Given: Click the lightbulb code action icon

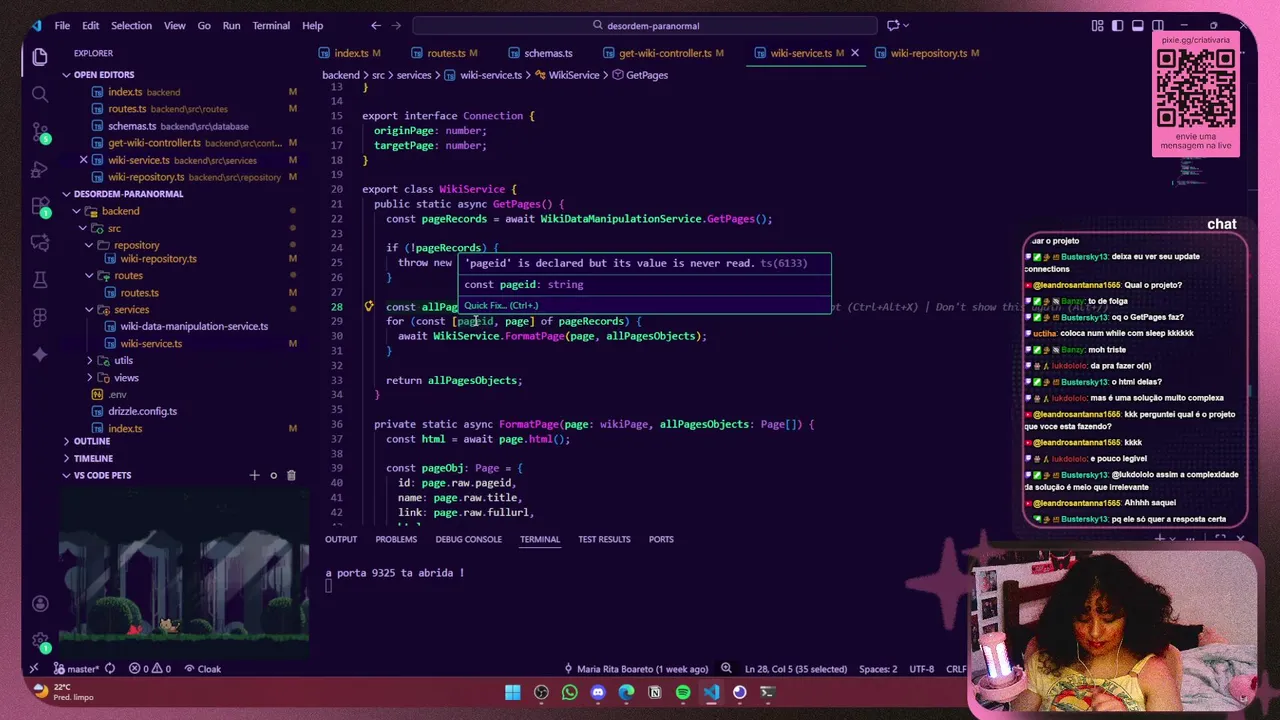Looking at the screenshot, I should click(x=369, y=307).
